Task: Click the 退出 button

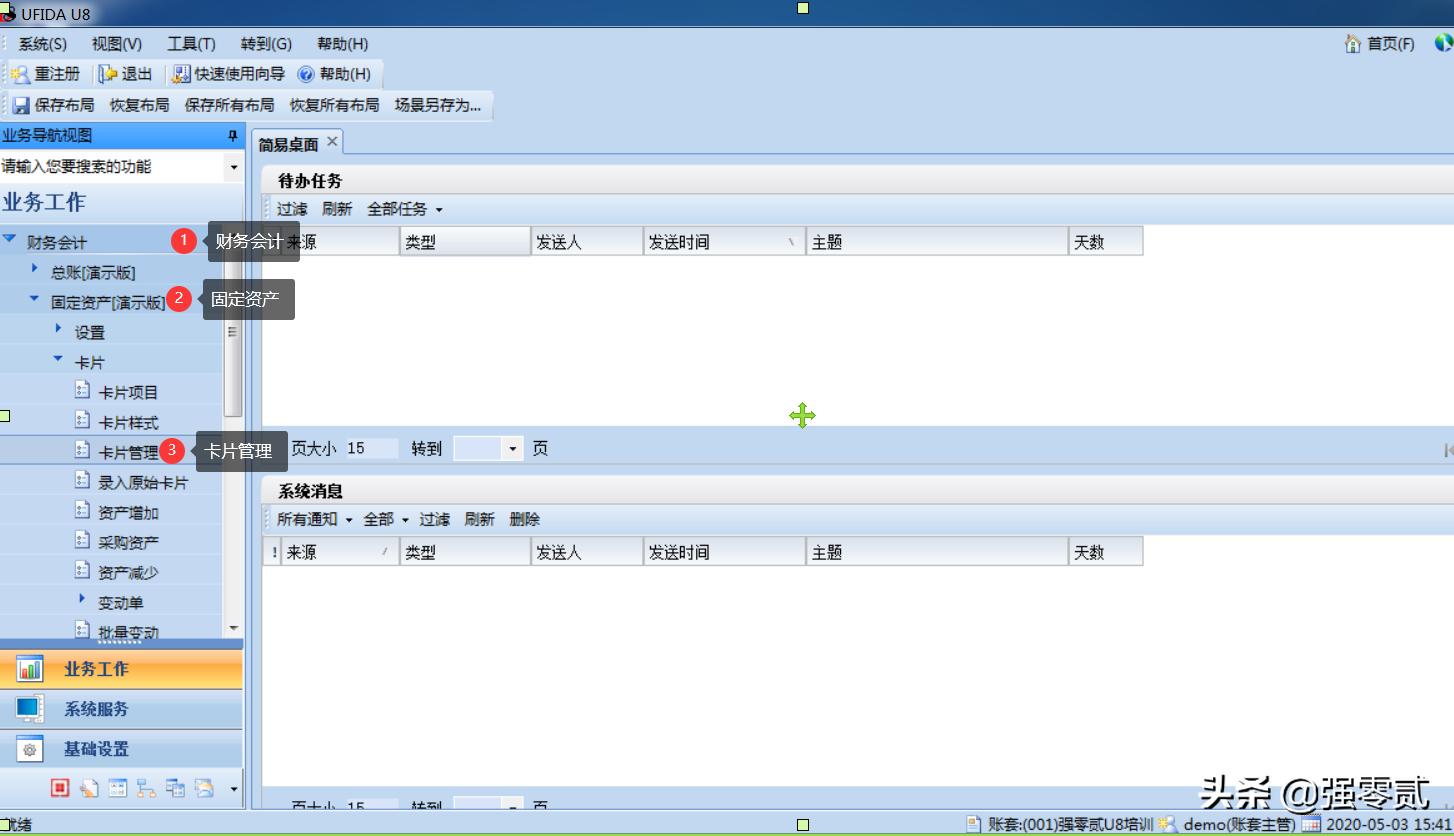Action: 128,72
